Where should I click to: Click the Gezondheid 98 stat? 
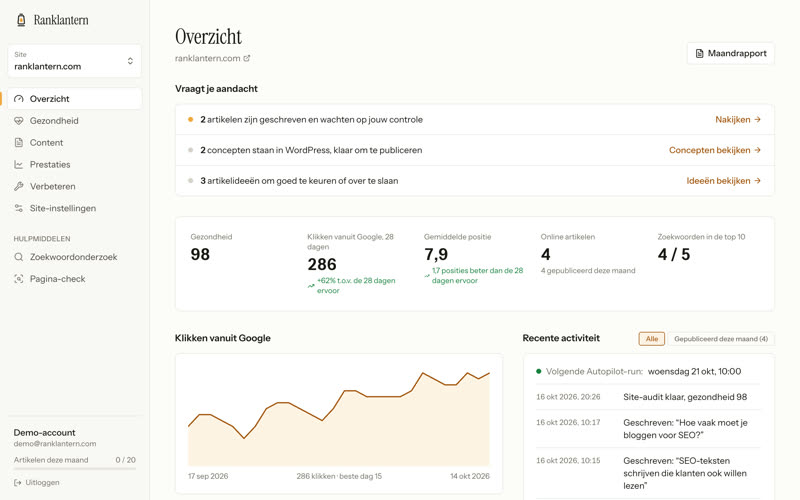[x=200, y=254]
